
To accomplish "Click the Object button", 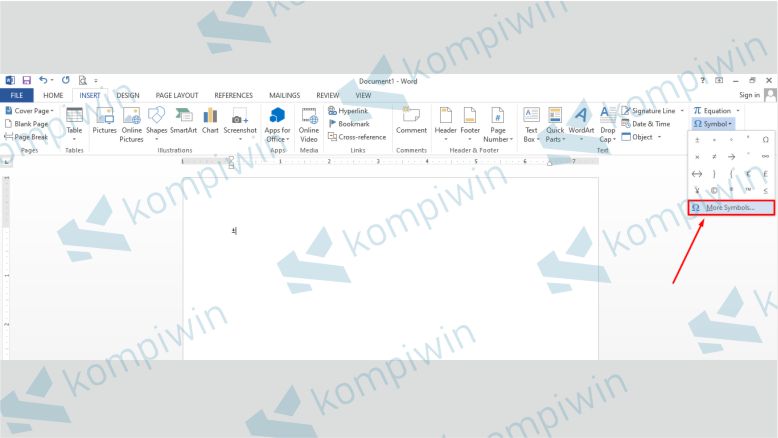I will (638, 136).
